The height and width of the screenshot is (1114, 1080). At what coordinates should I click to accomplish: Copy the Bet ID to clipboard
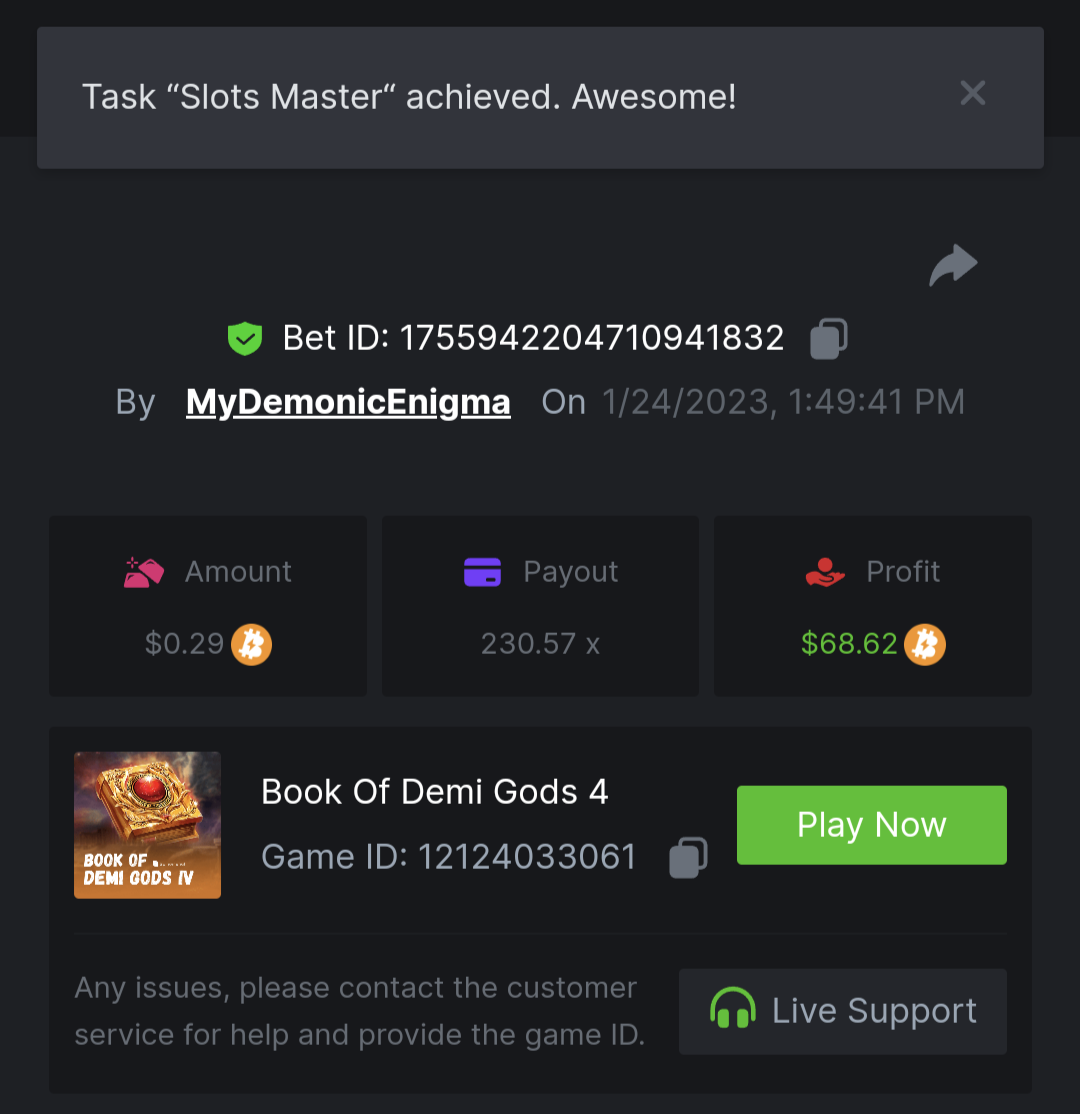828,338
